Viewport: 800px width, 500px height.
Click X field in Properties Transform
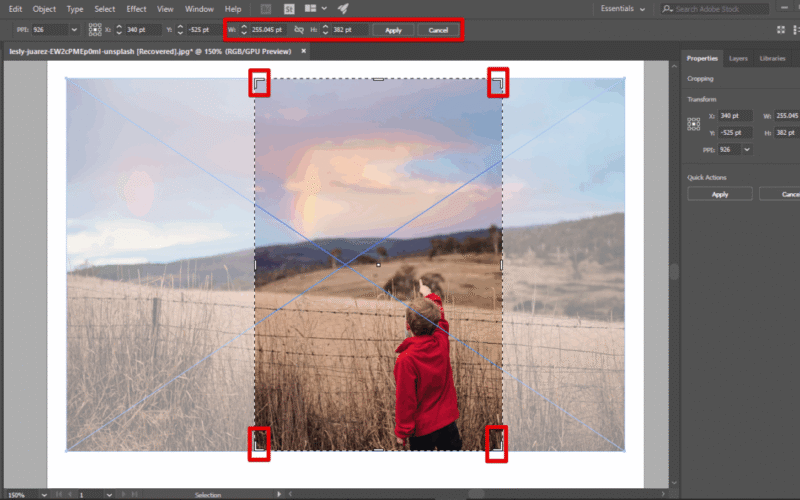pos(735,116)
